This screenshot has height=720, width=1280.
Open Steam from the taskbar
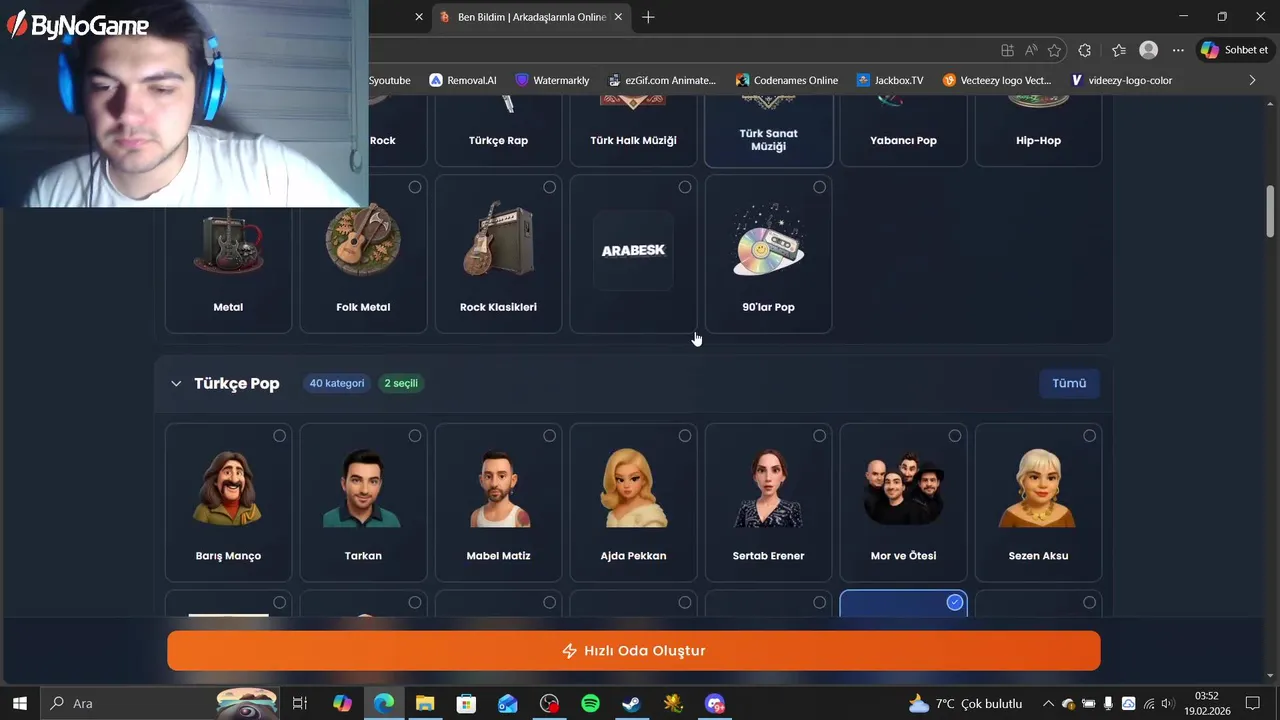coord(632,704)
